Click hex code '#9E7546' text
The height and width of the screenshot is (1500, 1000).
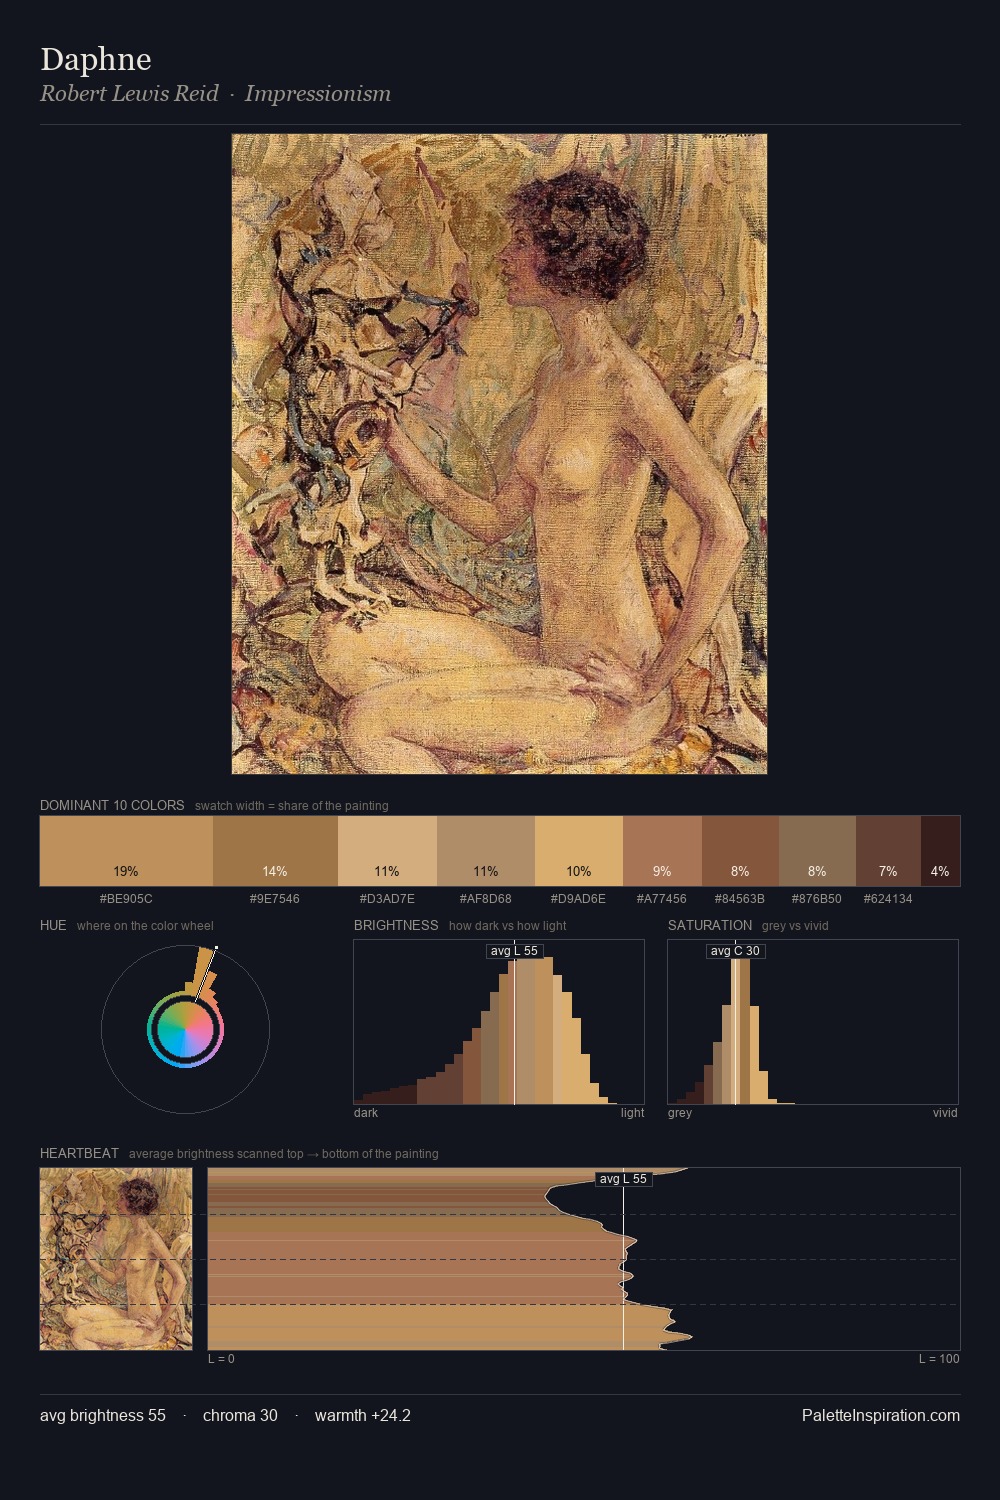tap(275, 898)
